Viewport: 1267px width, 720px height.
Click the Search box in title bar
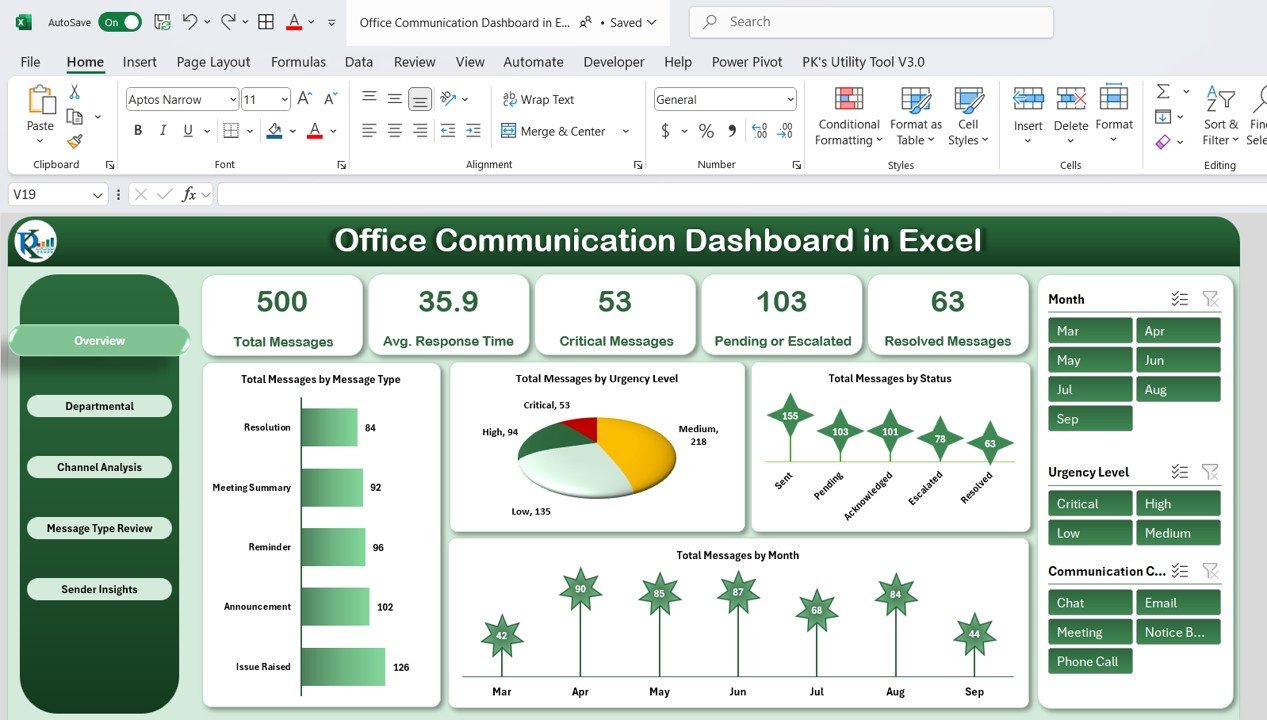[870, 22]
